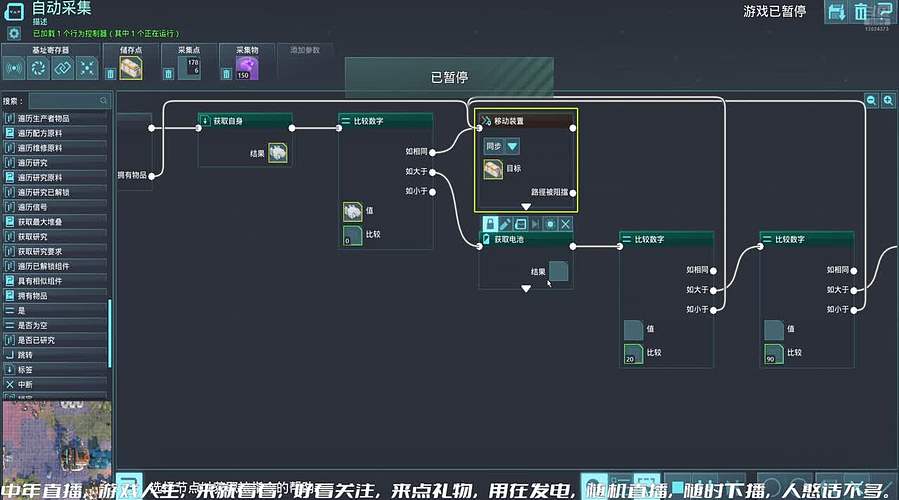Expand the arrow below 获取电池 node

[526, 289]
